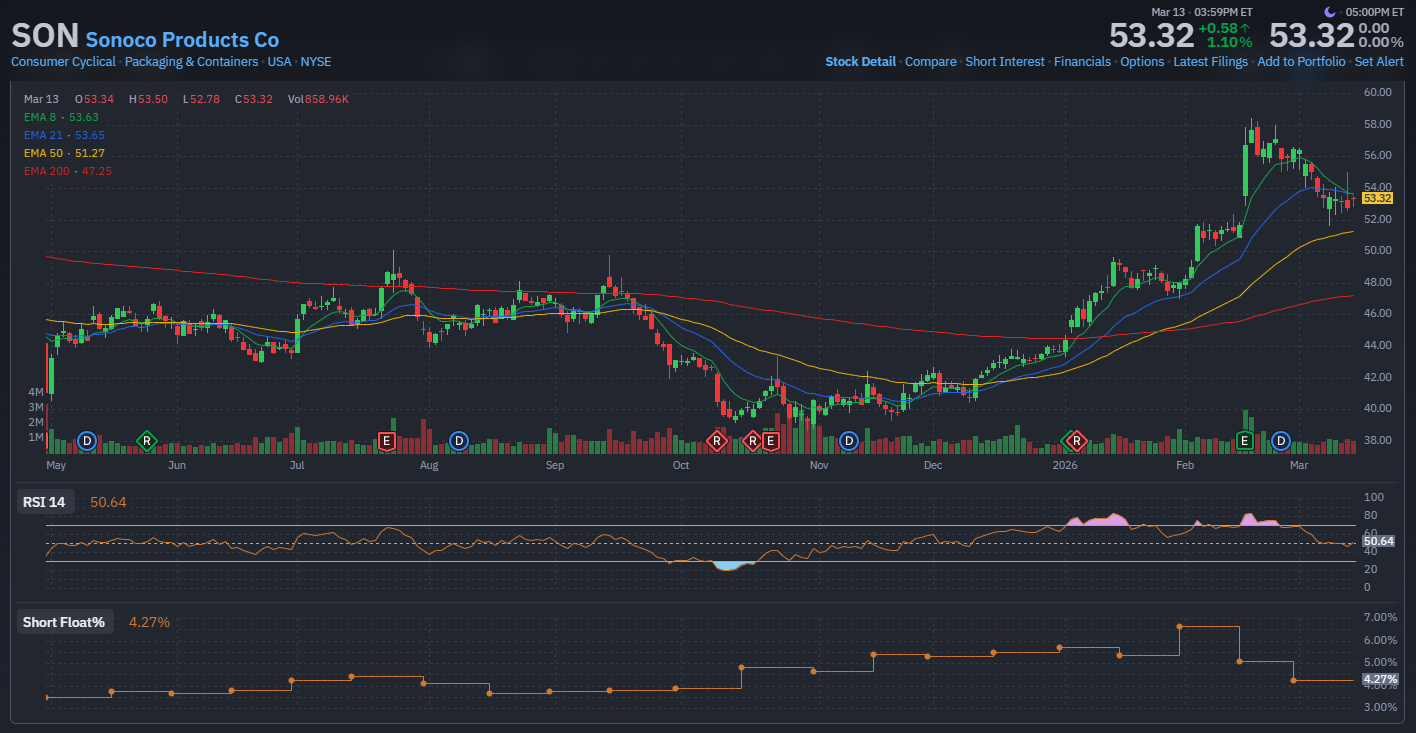Open the Packaging & Containers industry link
The image size is (1416, 733).
click(x=191, y=61)
